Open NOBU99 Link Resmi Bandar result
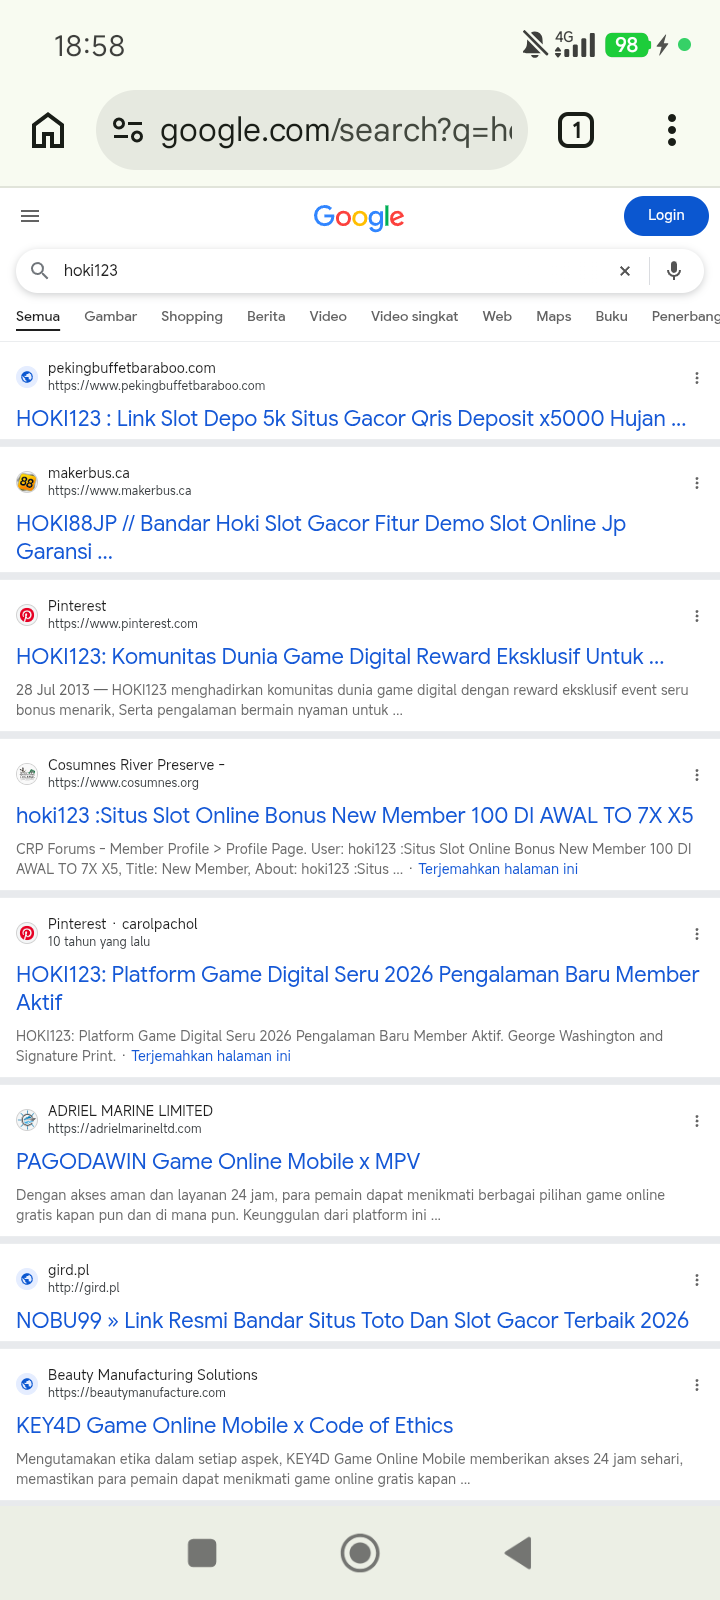 pyautogui.click(x=352, y=1320)
